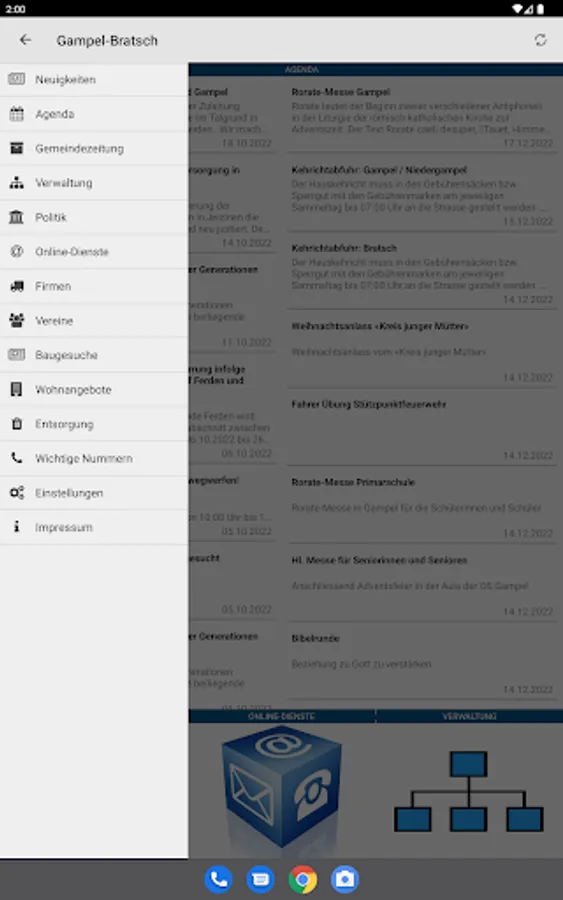The width and height of the screenshot is (563, 900).
Task: Open Wohnangebote in the drawer
Action: point(94,390)
